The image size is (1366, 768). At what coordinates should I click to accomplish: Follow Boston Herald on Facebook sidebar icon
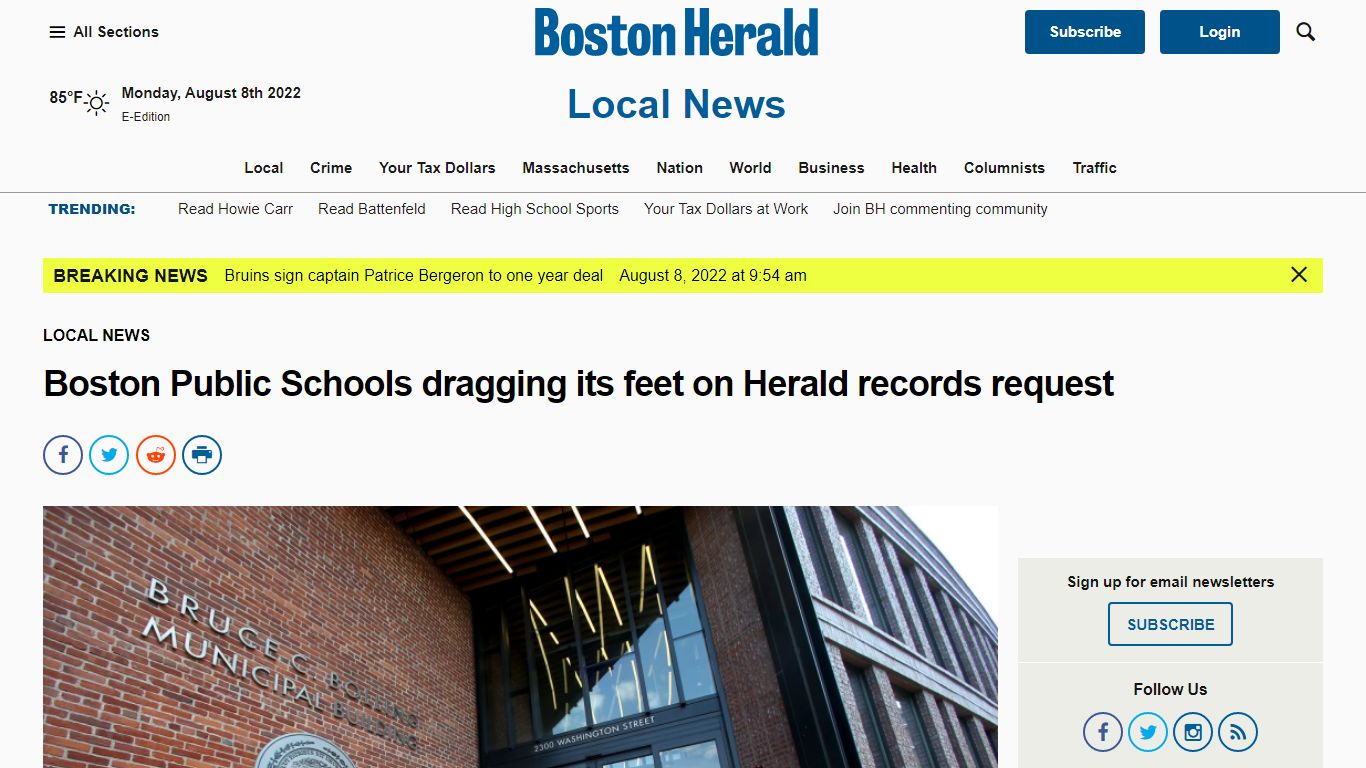[1103, 732]
